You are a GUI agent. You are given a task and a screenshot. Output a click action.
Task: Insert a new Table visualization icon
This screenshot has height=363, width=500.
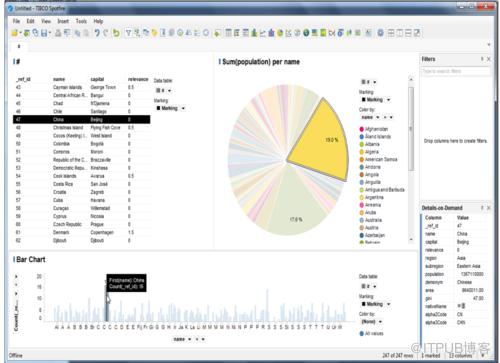click(229, 33)
